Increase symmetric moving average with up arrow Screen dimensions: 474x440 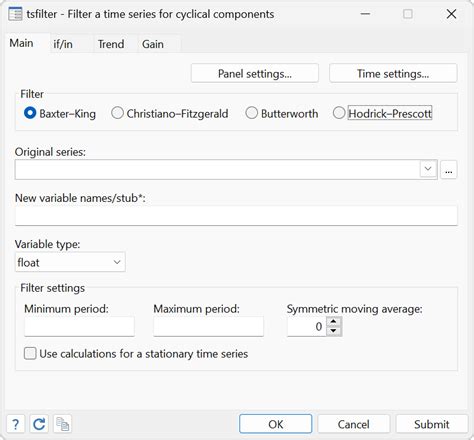tap(334, 321)
